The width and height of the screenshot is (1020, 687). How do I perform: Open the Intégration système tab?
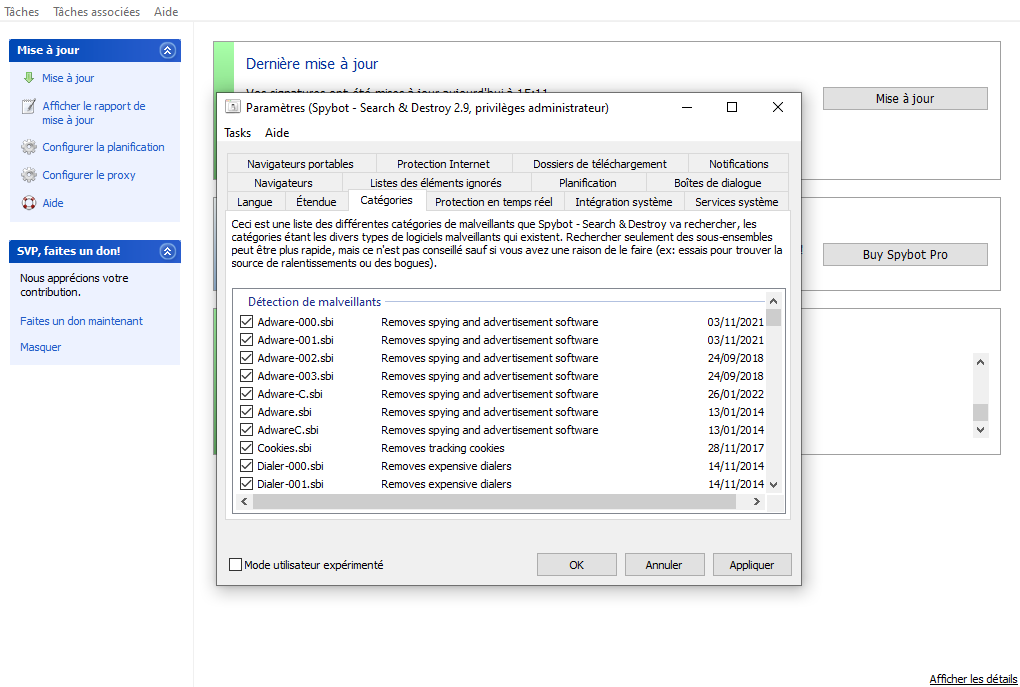click(x=623, y=202)
